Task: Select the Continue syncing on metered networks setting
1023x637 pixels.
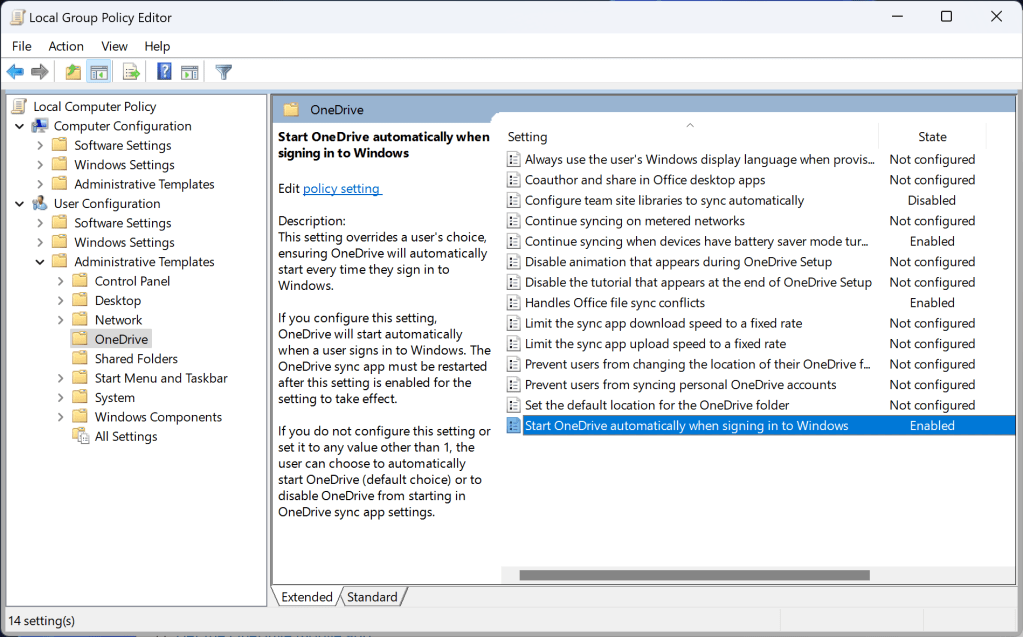Action: click(x=628, y=220)
